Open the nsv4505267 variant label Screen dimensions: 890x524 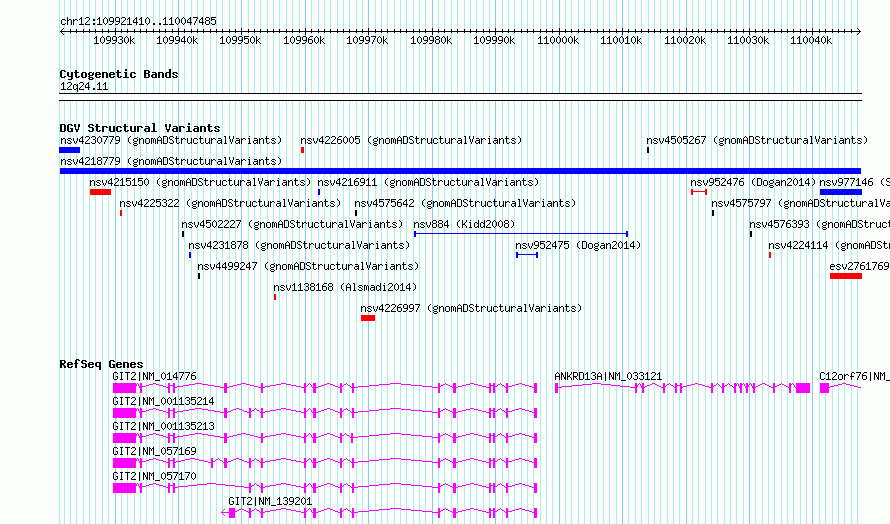point(757,140)
